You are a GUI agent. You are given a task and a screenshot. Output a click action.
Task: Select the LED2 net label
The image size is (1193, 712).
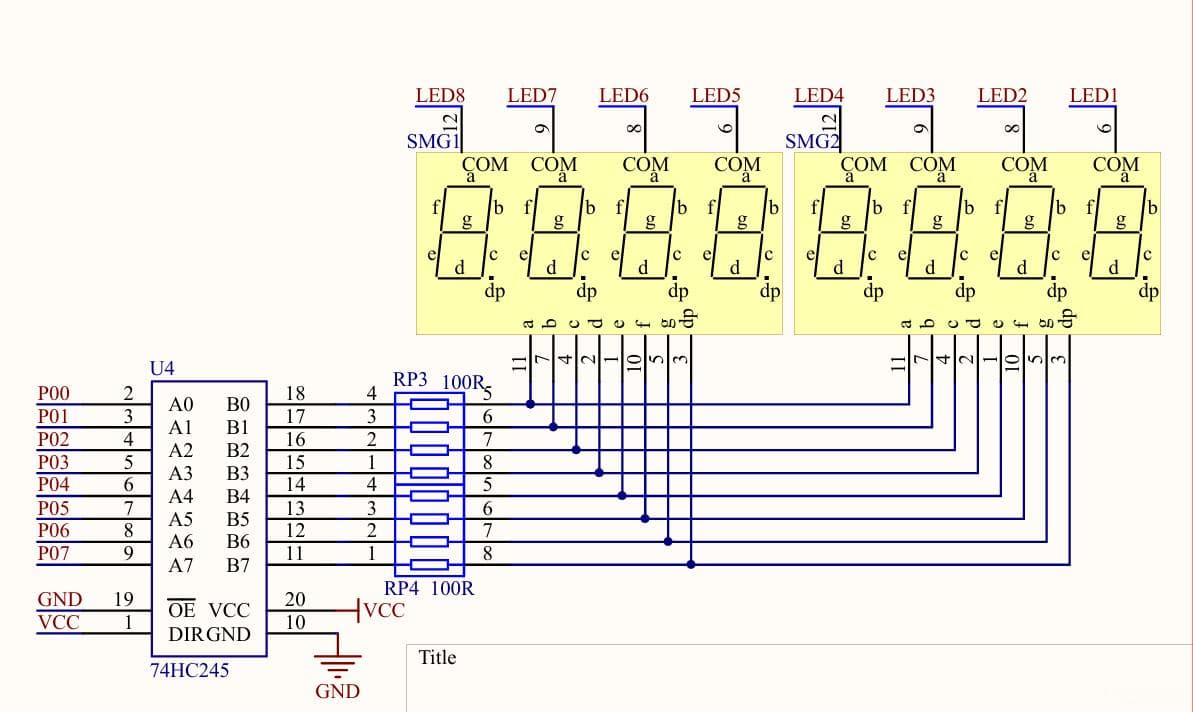[1002, 96]
